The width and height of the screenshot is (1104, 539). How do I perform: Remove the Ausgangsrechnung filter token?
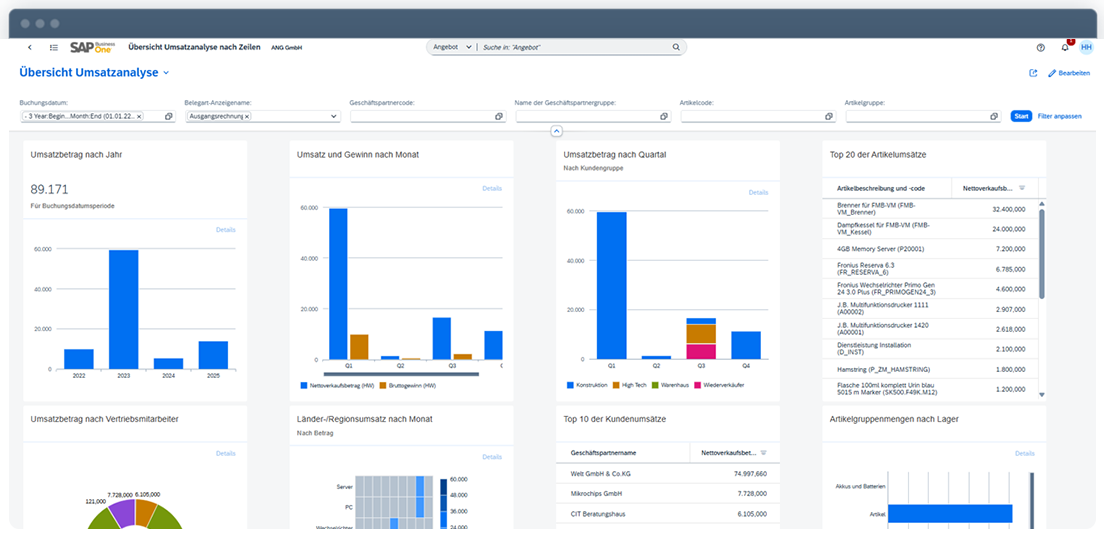pos(247,116)
